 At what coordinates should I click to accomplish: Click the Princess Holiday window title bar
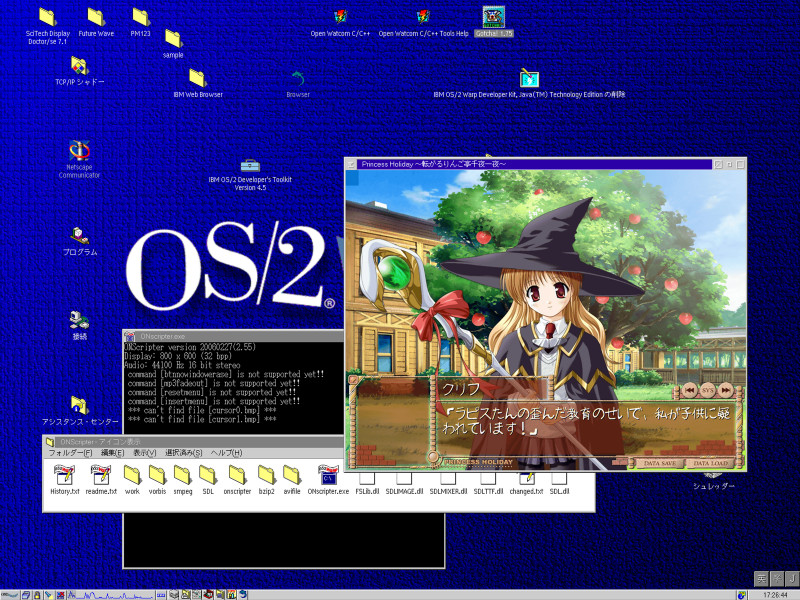tap(534, 164)
